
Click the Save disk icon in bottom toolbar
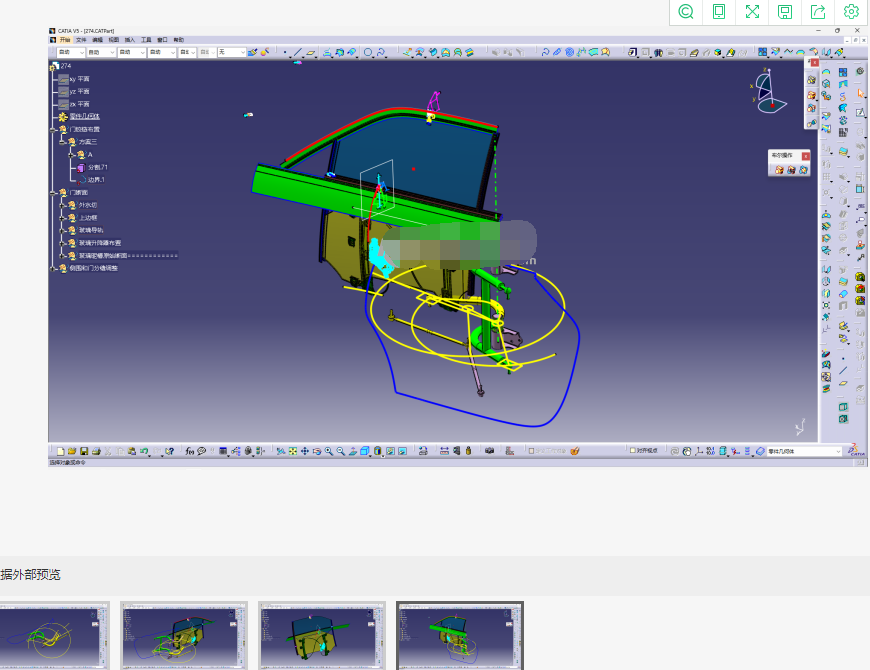point(84,451)
